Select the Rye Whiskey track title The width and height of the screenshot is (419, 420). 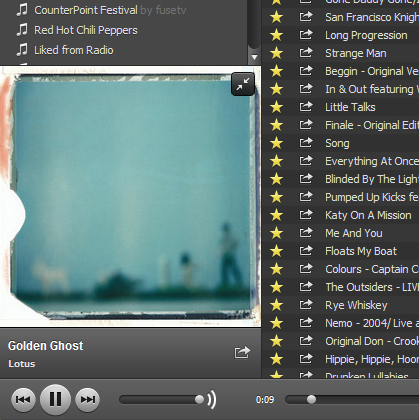click(356, 305)
